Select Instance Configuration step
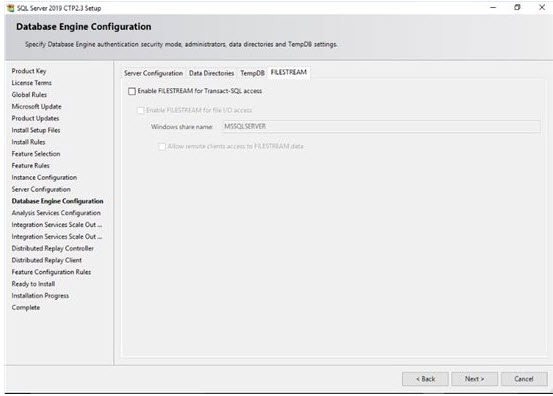This screenshot has height=396, width=553. point(44,177)
